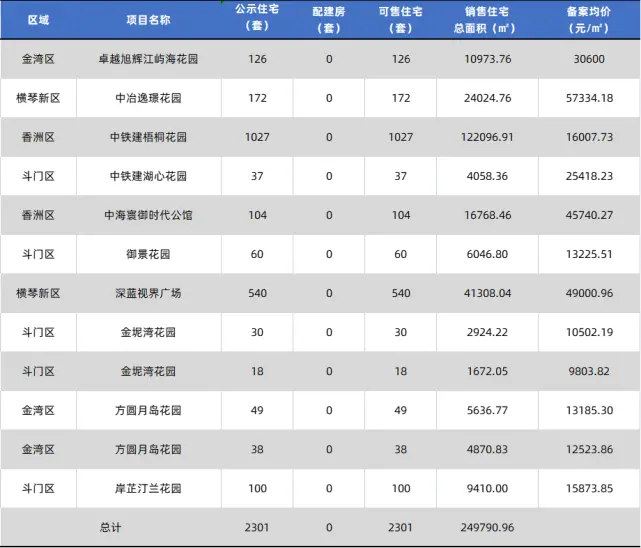Click the area value 122096.91
The height and width of the screenshot is (548, 641).
(x=487, y=137)
